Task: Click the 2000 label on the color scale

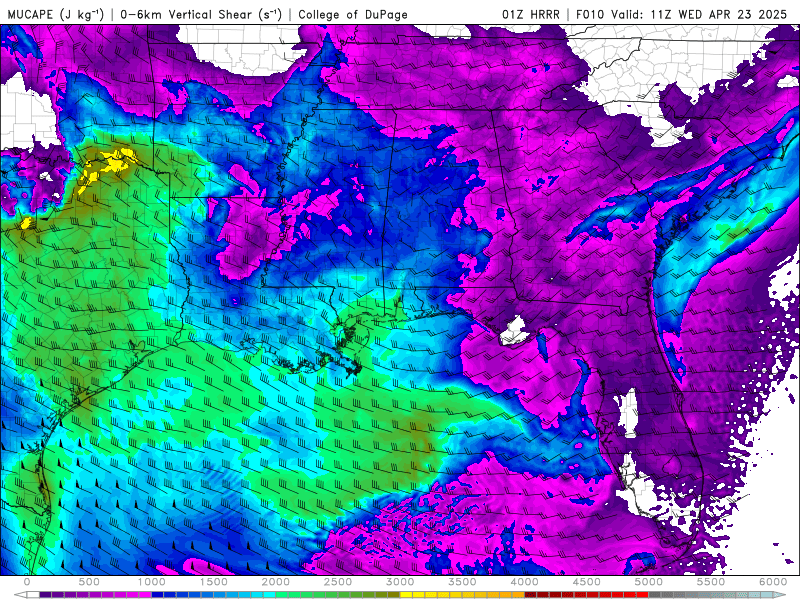Action: pos(276,582)
